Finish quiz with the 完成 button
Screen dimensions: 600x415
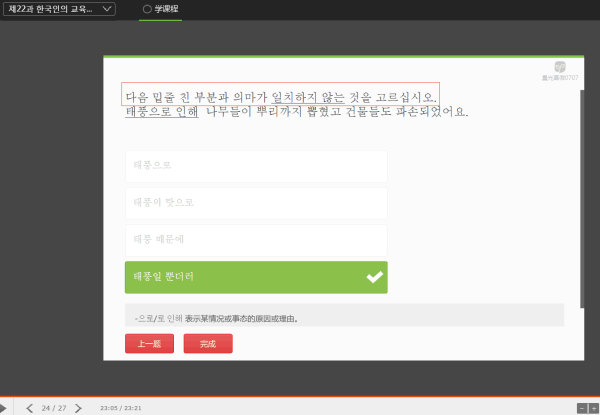point(208,343)
